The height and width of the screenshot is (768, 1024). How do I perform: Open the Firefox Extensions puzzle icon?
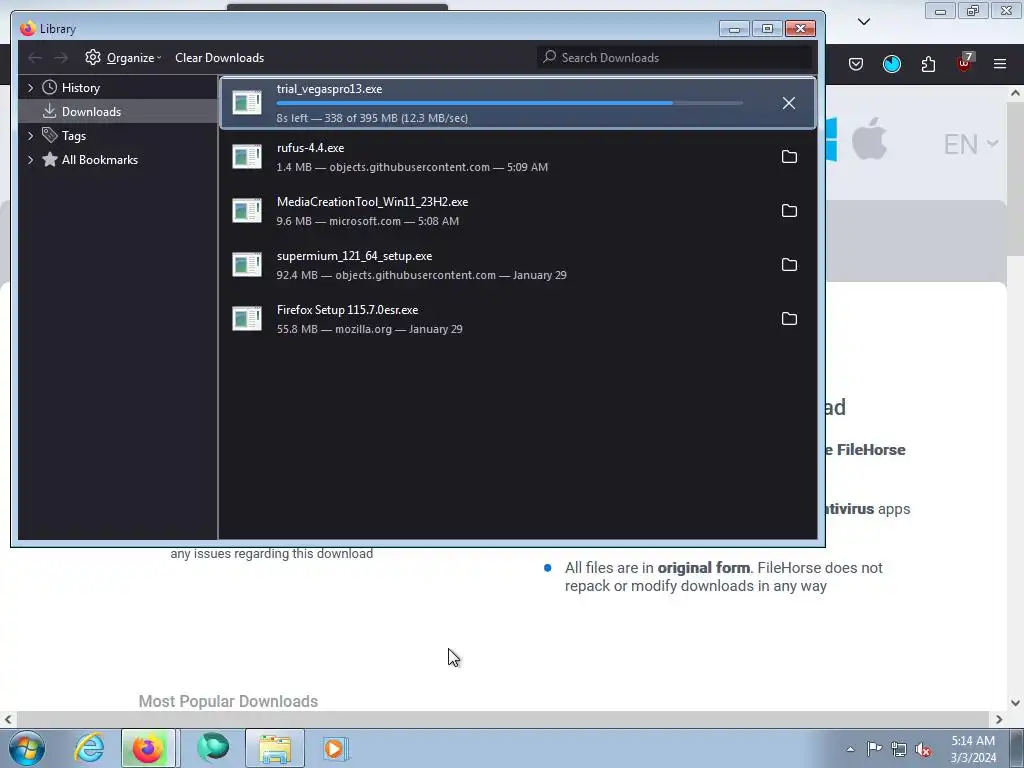pyautogui.click(x=928, y=64)
